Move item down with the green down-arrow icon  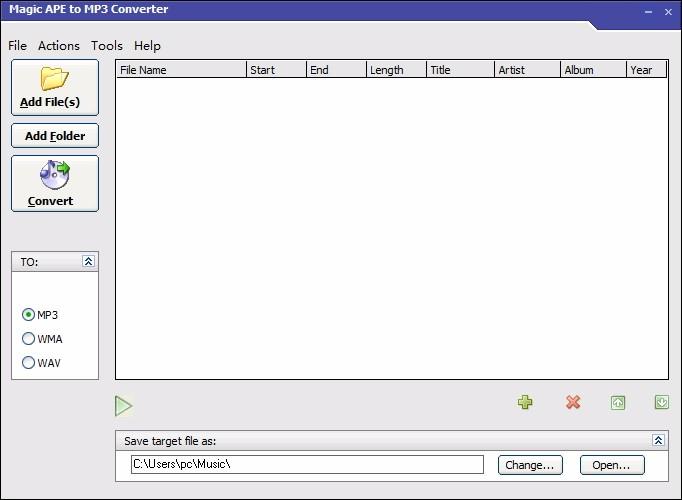coord(662,402)
